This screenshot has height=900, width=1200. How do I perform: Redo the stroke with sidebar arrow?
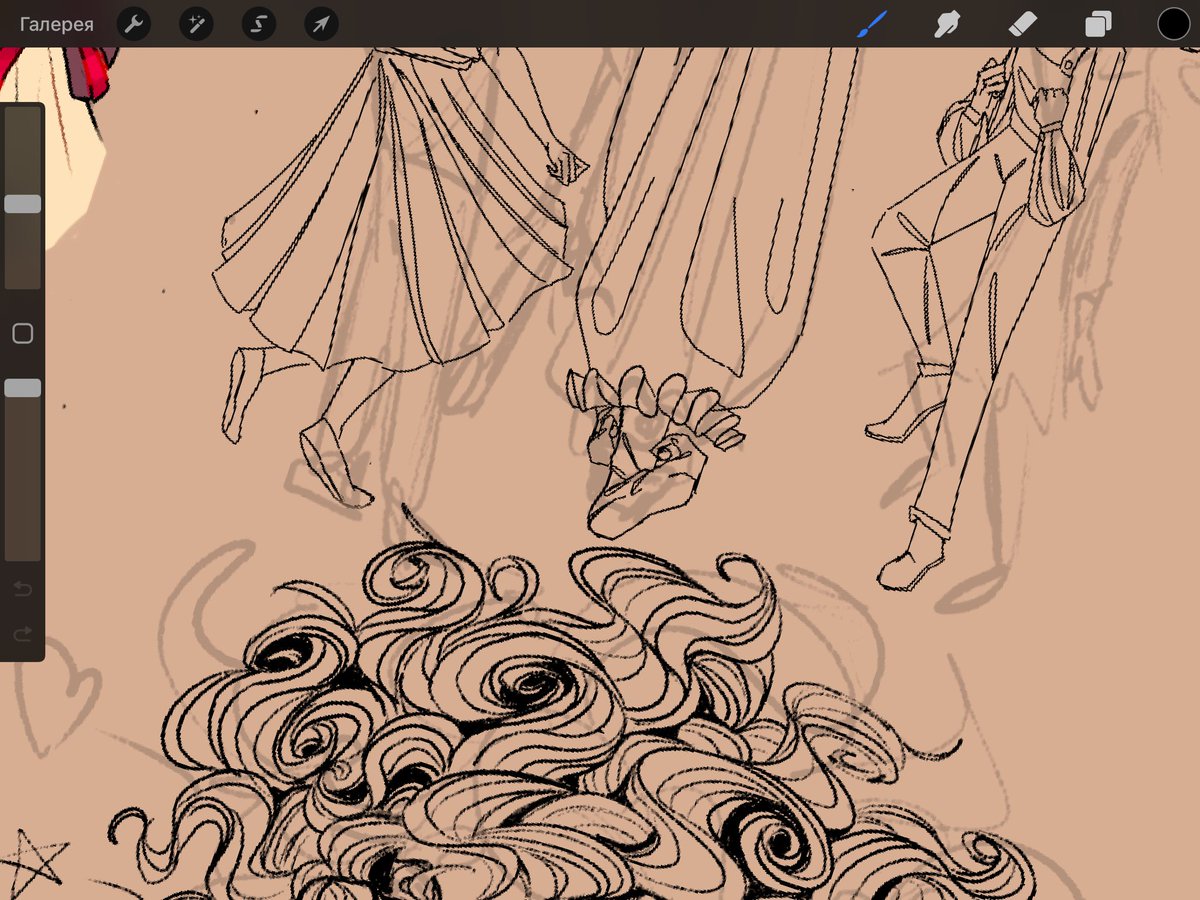(x=22, y=634)
